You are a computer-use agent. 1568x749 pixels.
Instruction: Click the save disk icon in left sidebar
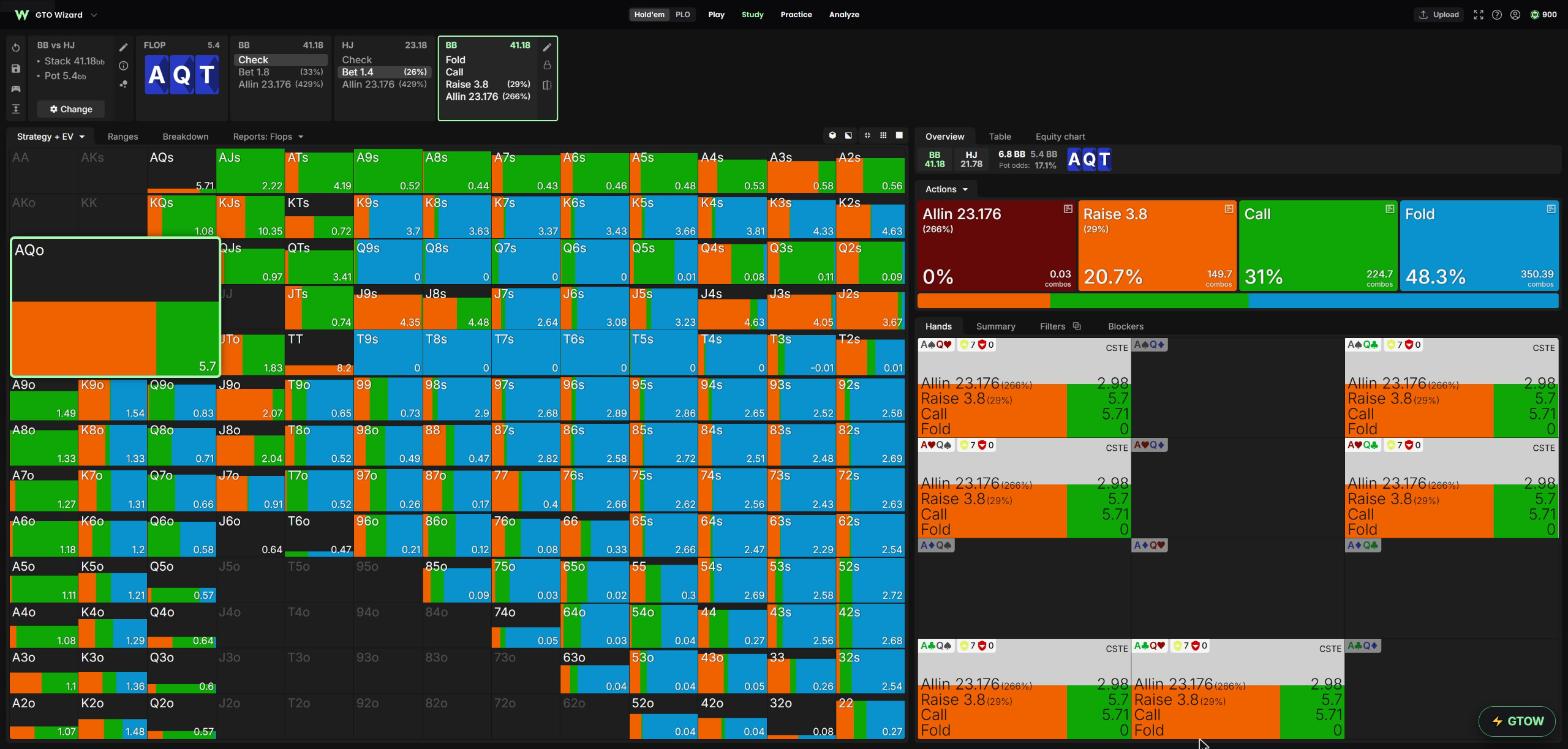tap(16, 68)
